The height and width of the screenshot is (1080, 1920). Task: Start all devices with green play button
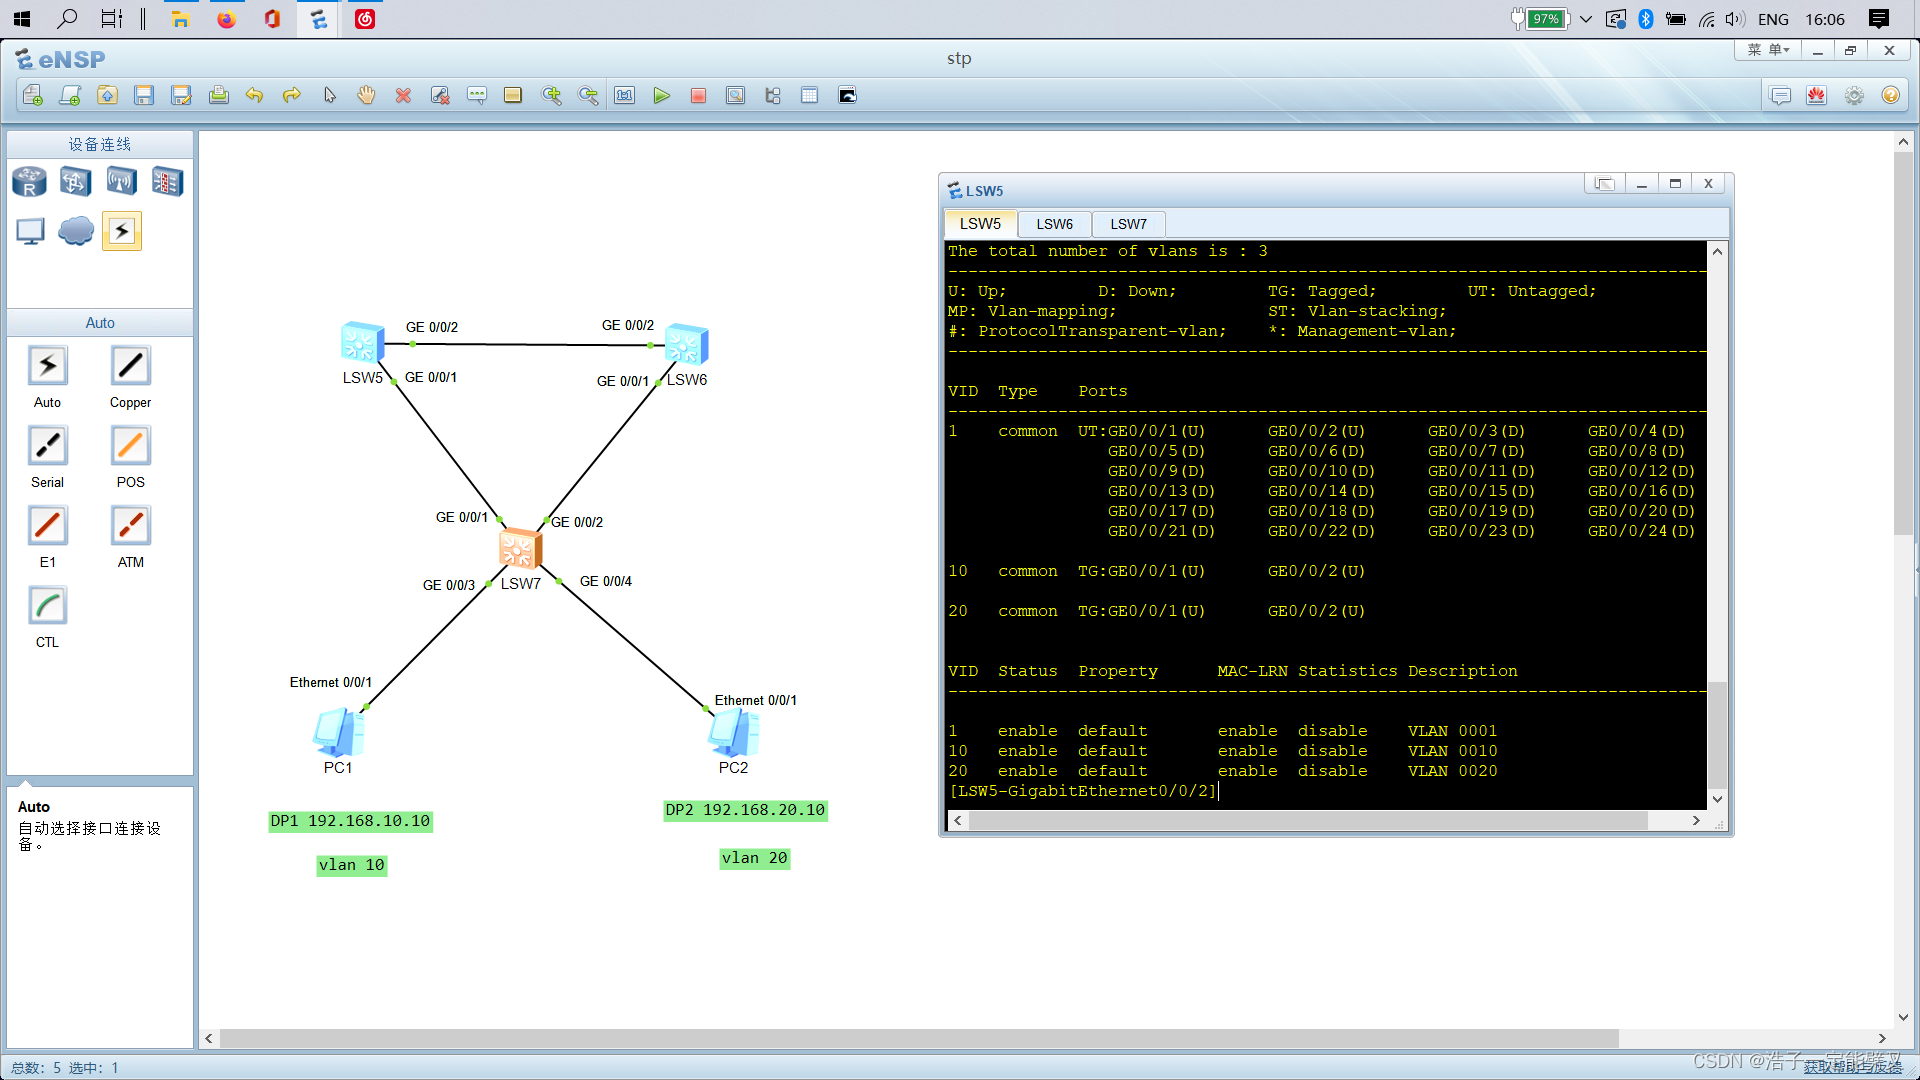pos(661,96)
